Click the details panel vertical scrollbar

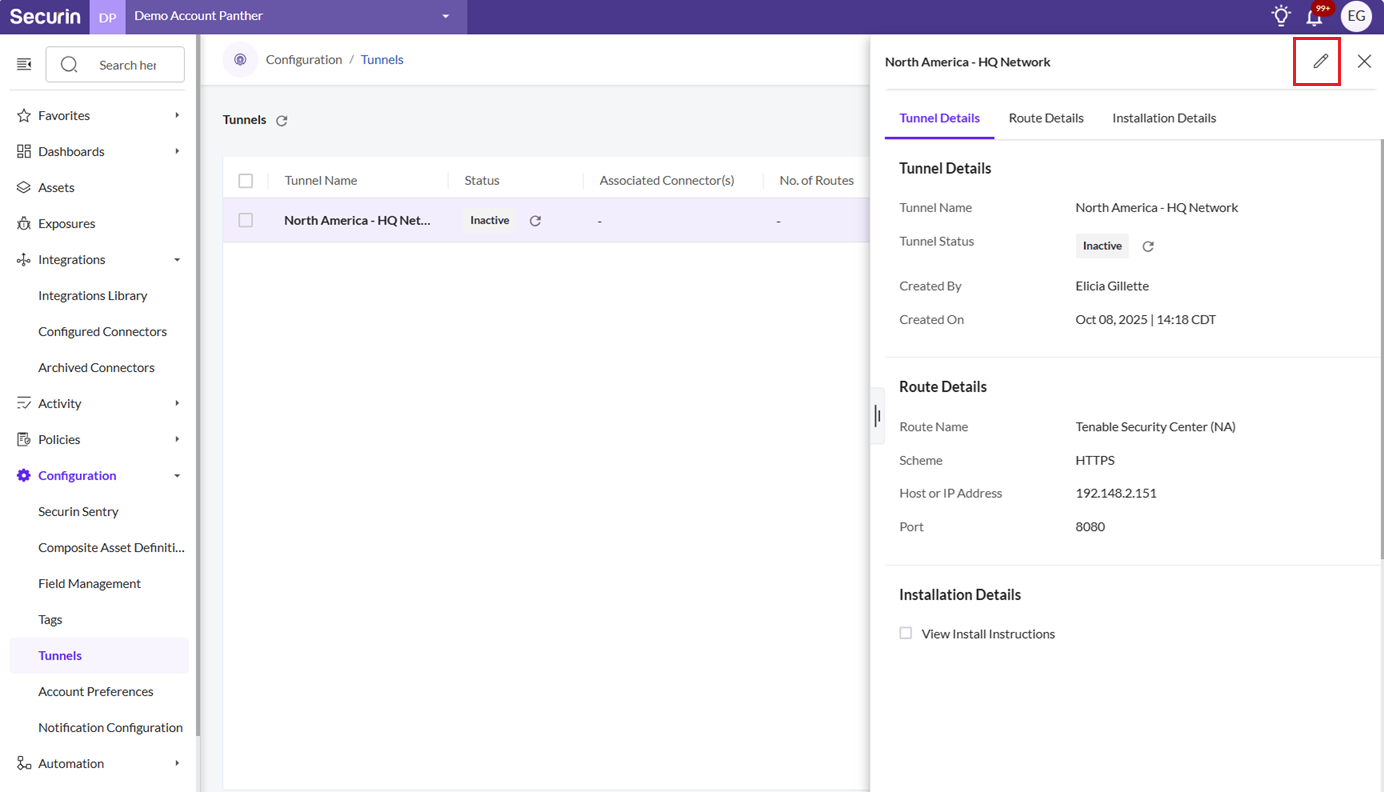pos(1381,349)
